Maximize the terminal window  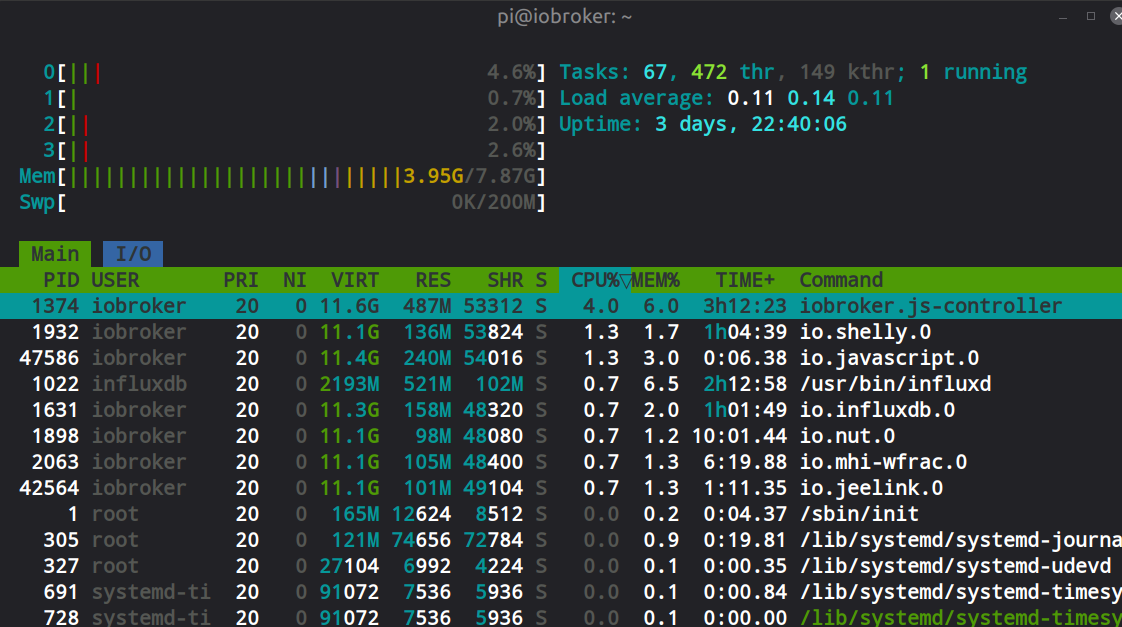point(1091,16)
